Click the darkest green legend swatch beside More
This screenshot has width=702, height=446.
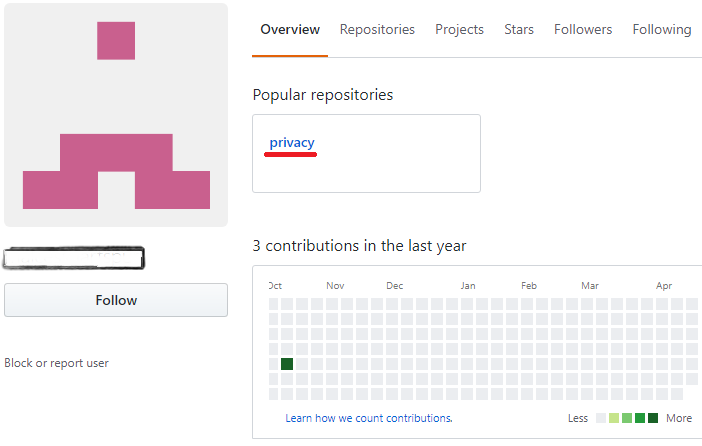pyautogui.click(x=653, y=418)
